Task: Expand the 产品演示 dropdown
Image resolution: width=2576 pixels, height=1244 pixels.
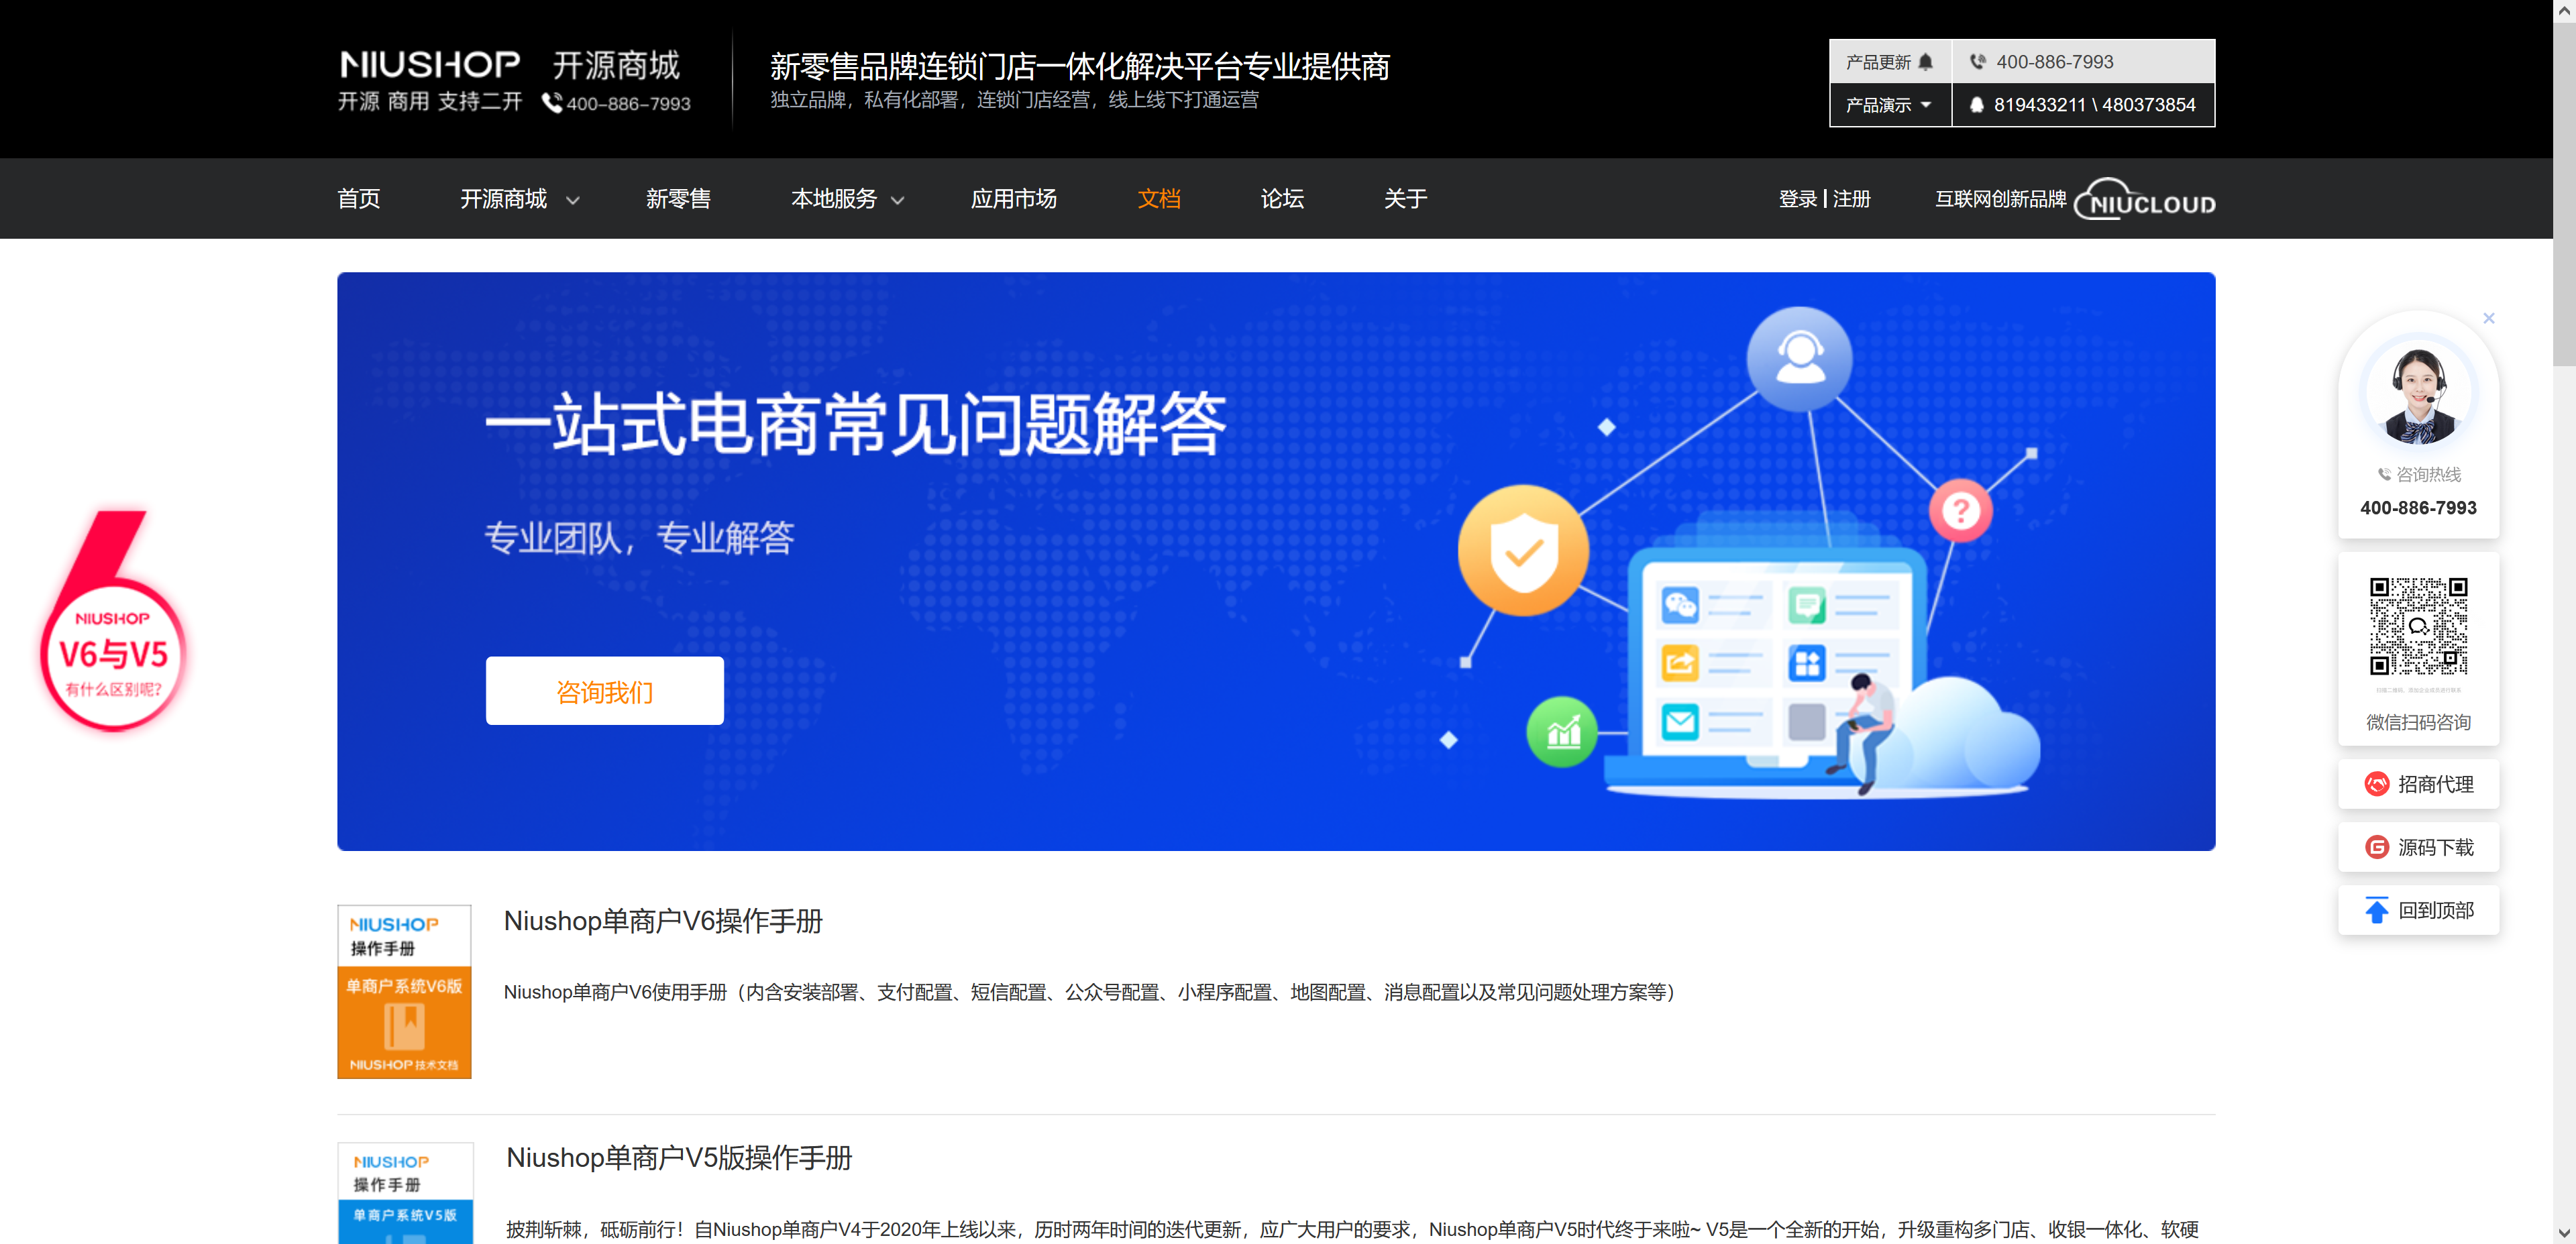Action: 1889,105
